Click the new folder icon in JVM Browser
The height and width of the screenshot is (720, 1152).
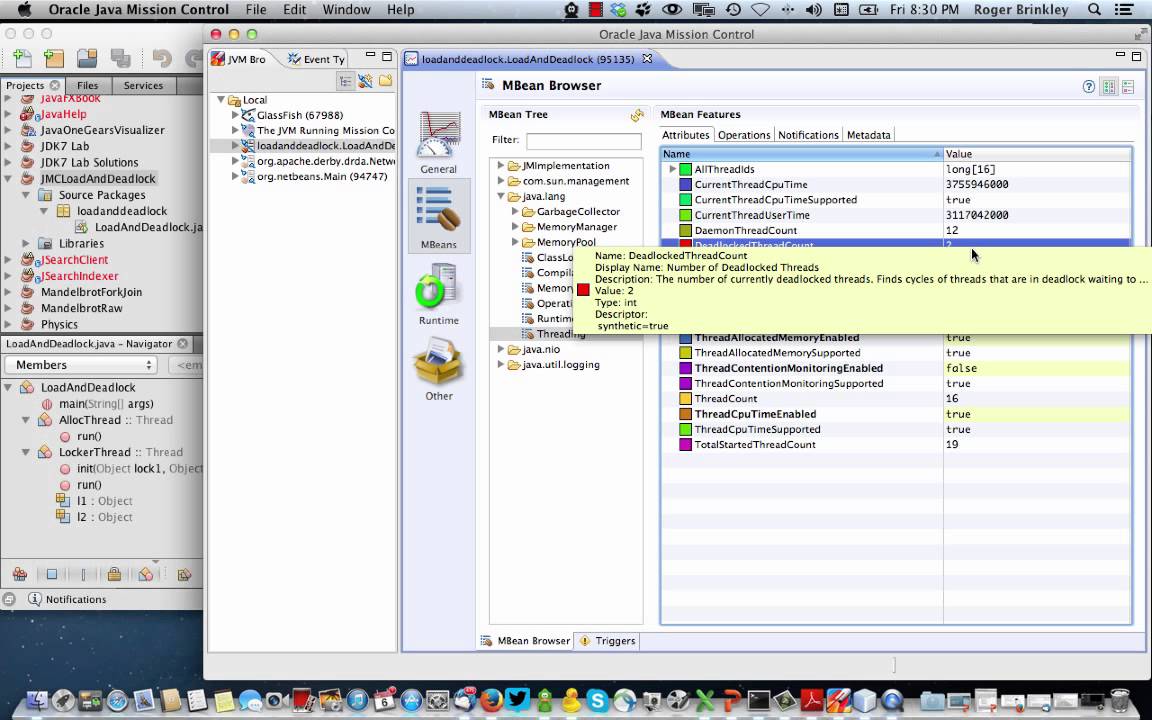385,82
